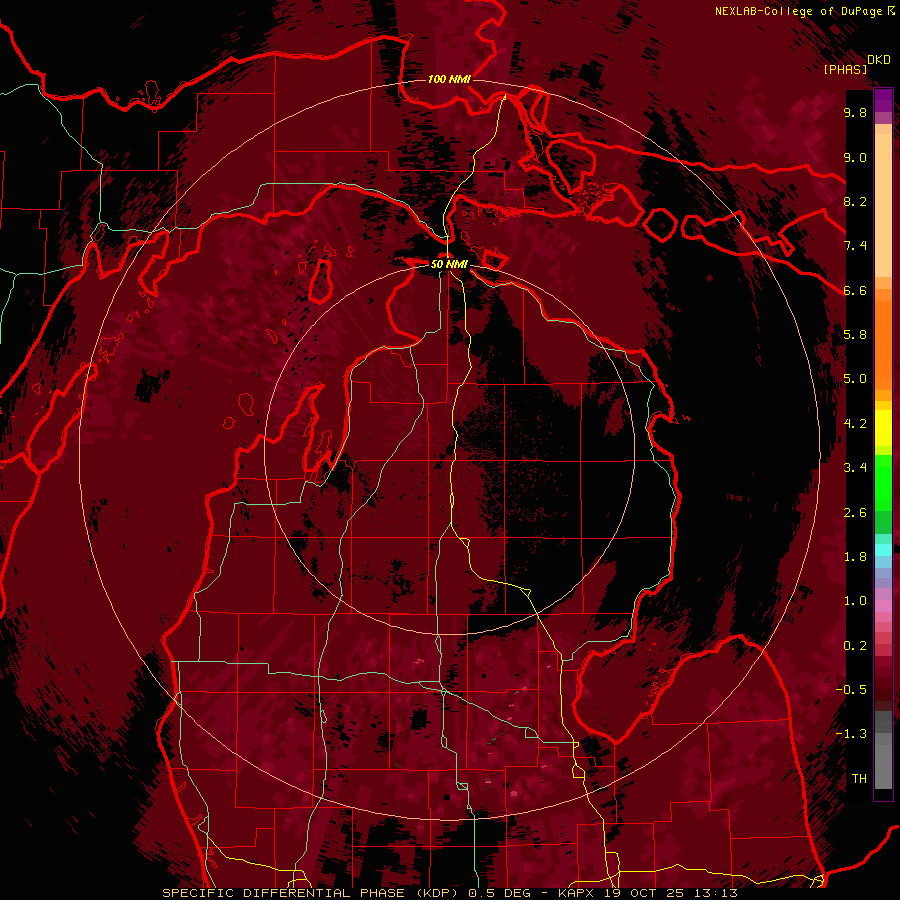Click the -0.5 legend value
Viewport: 900px width, 900px height.
pyautogui.click(x=851, y=690)
